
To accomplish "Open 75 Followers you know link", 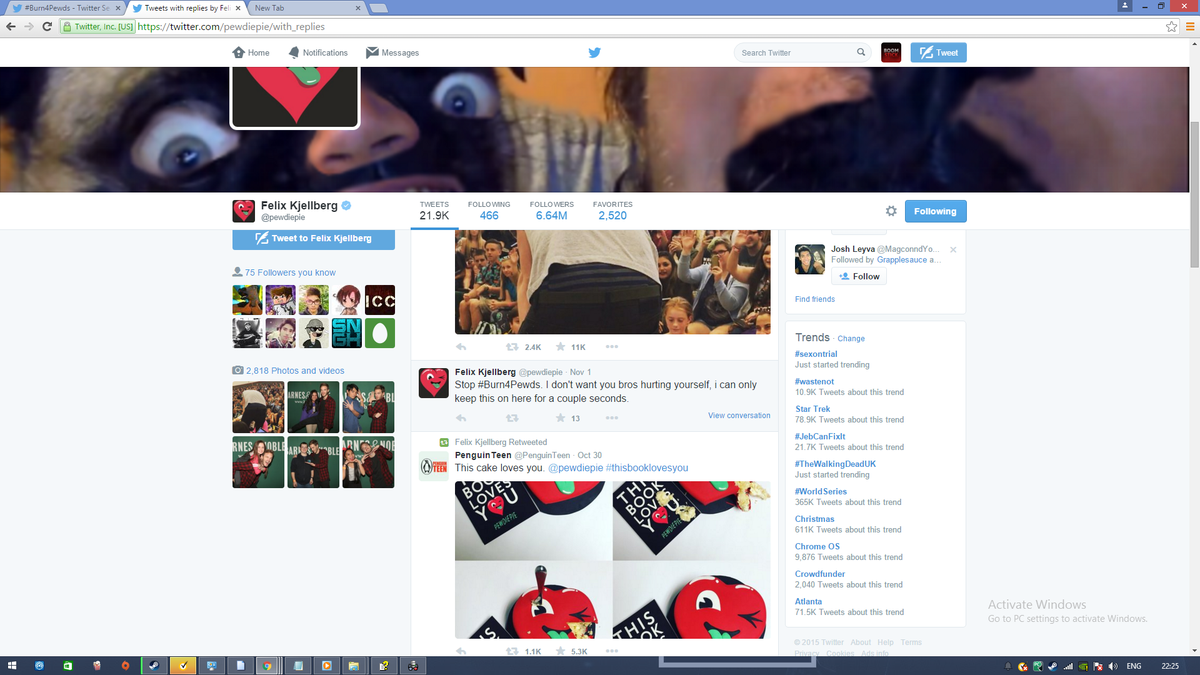I will coord(290,272).
